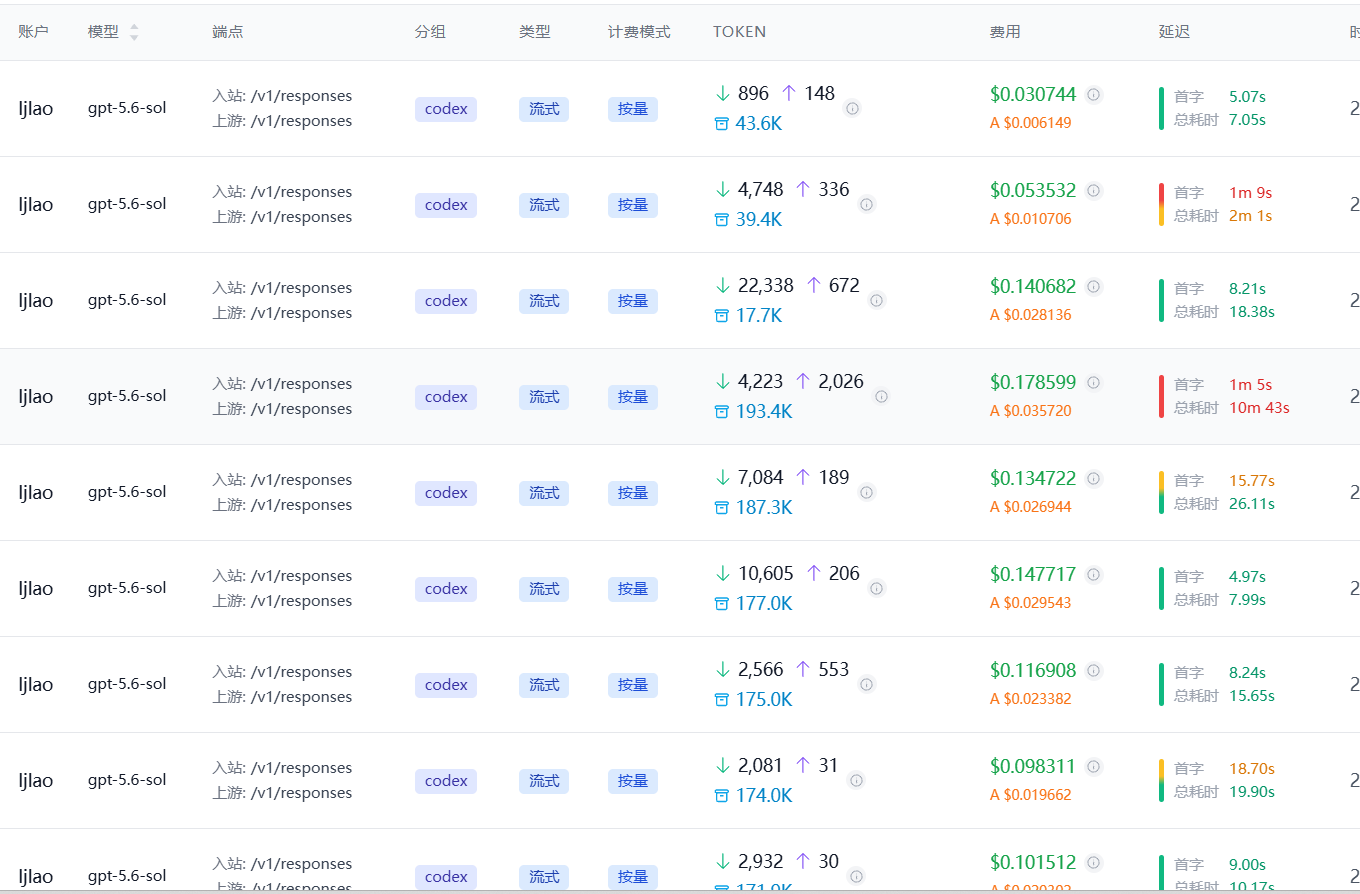This screenshot has height=894, width=1360.
Task: Select the orange cost A $0.029543
Action: tap(1031, 603)
